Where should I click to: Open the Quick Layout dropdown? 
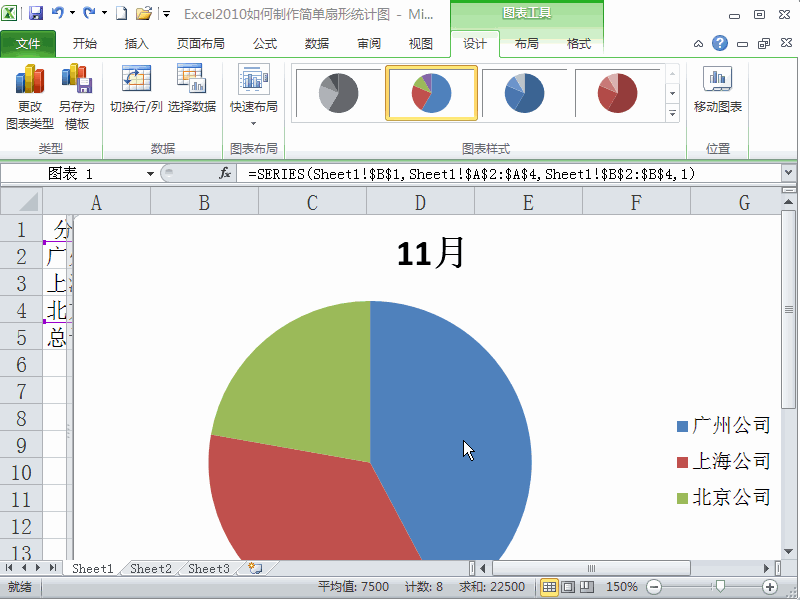[x=256, y=95]
